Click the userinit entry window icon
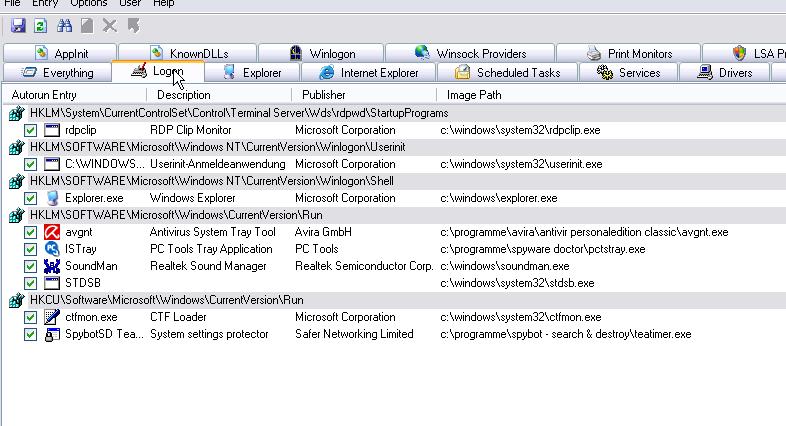786x426 pixels. (x=52, y=164)
